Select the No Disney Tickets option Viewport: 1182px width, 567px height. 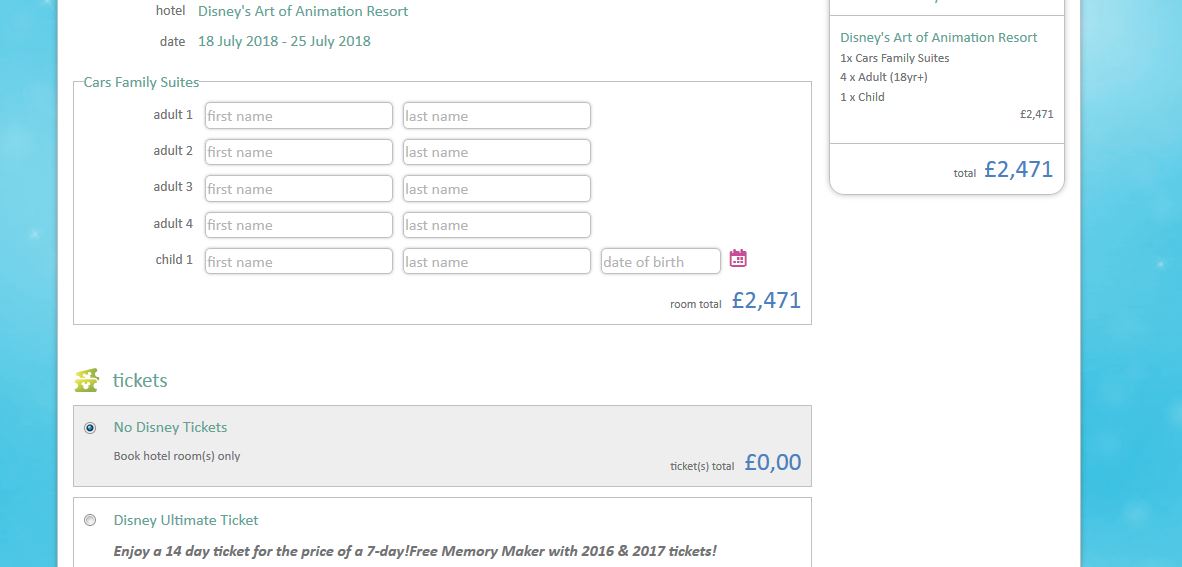click(91, 428)
